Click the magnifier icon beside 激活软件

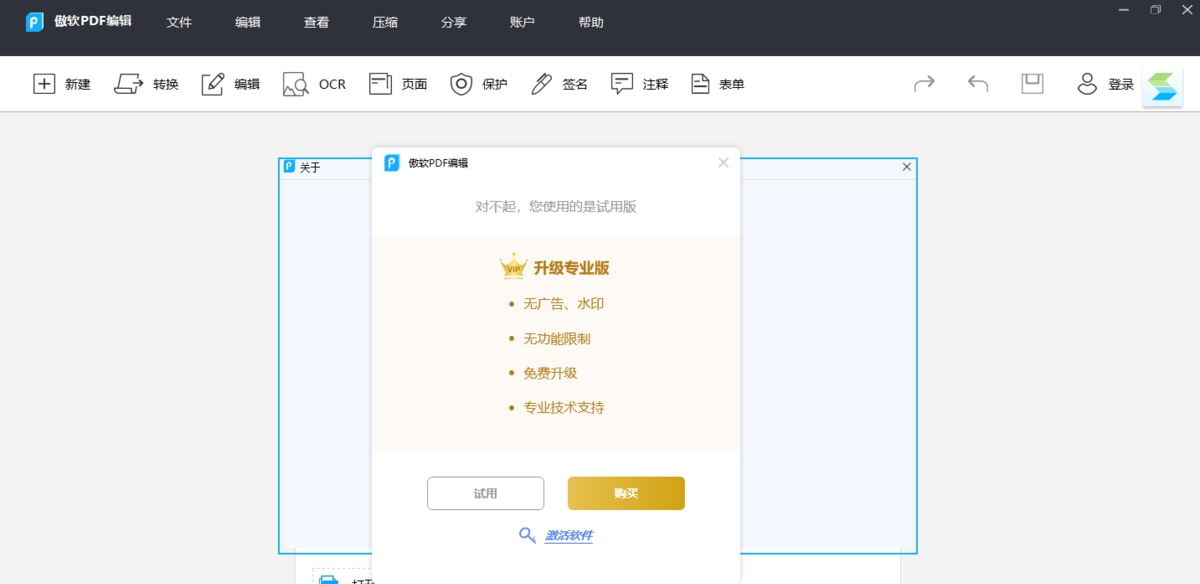tap(527, 535)
